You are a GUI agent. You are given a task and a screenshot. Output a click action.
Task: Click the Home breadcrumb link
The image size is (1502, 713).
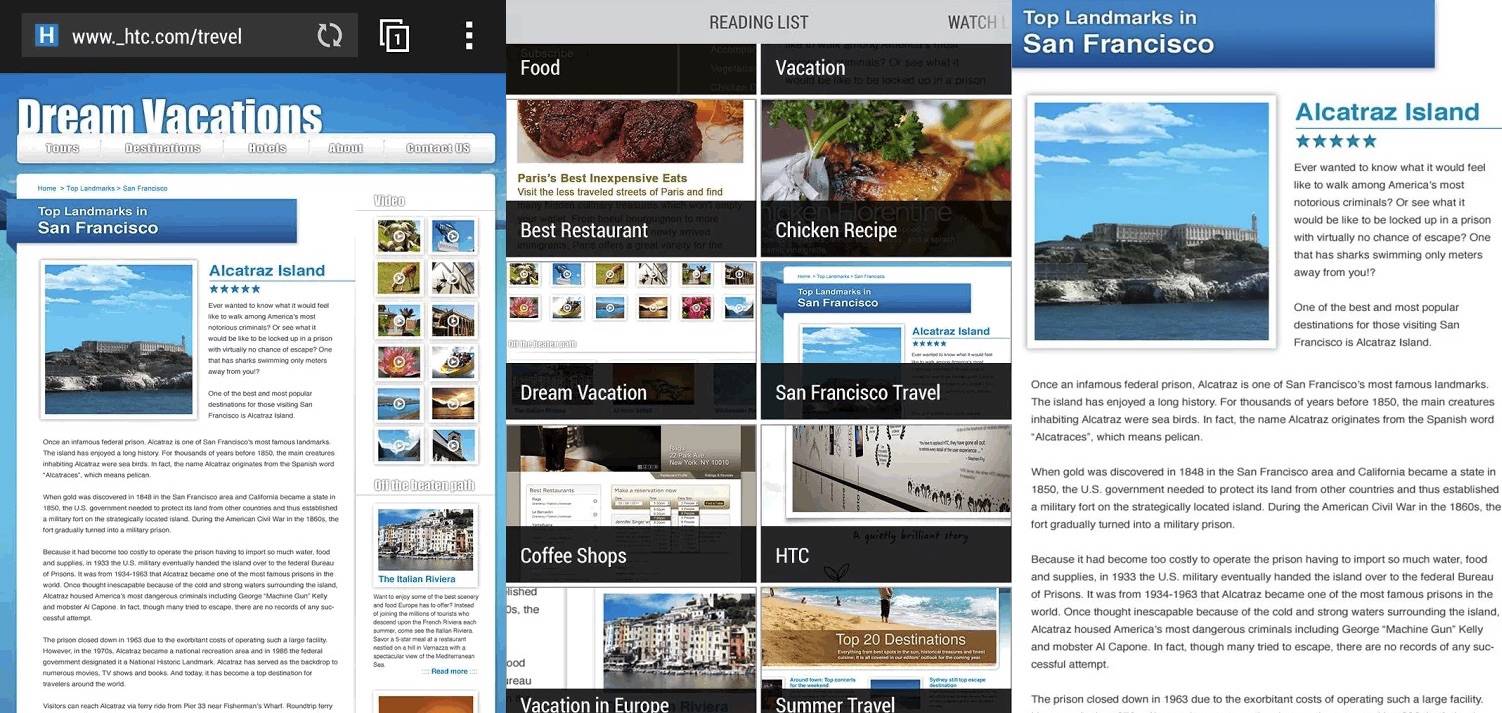[x=47, y=188]
